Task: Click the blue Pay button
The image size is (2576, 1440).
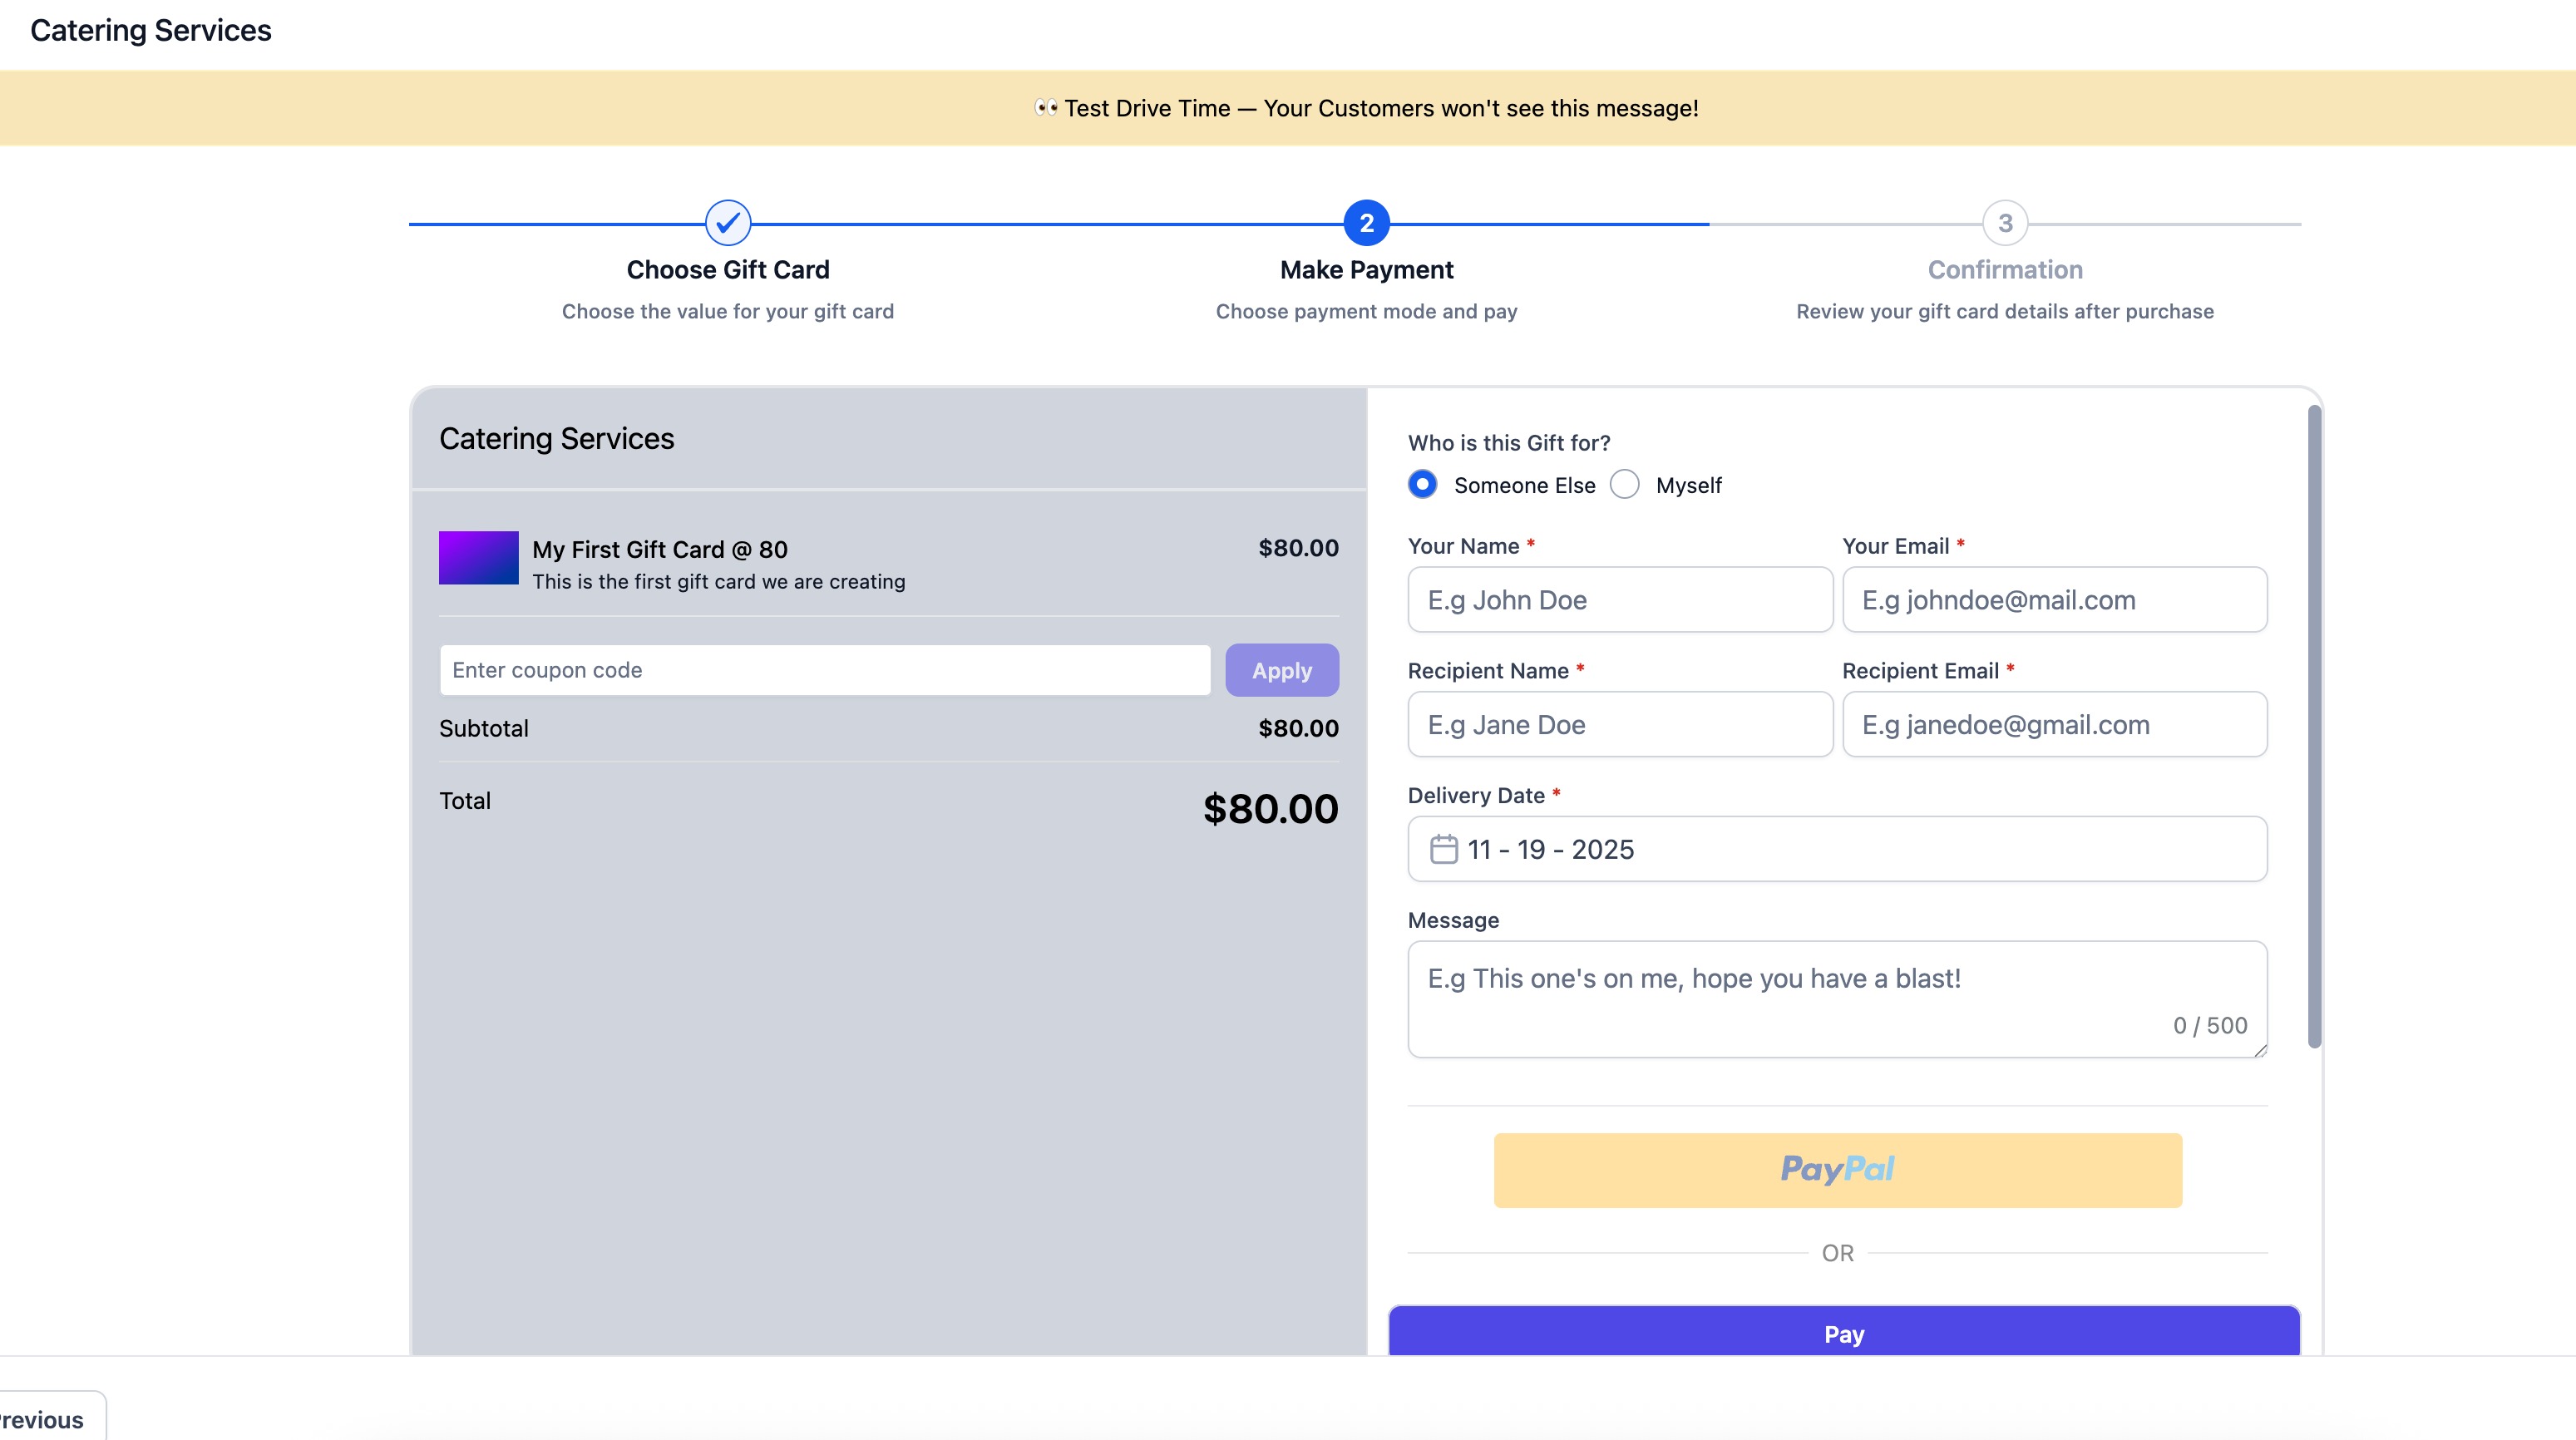Action: 1843,1332
